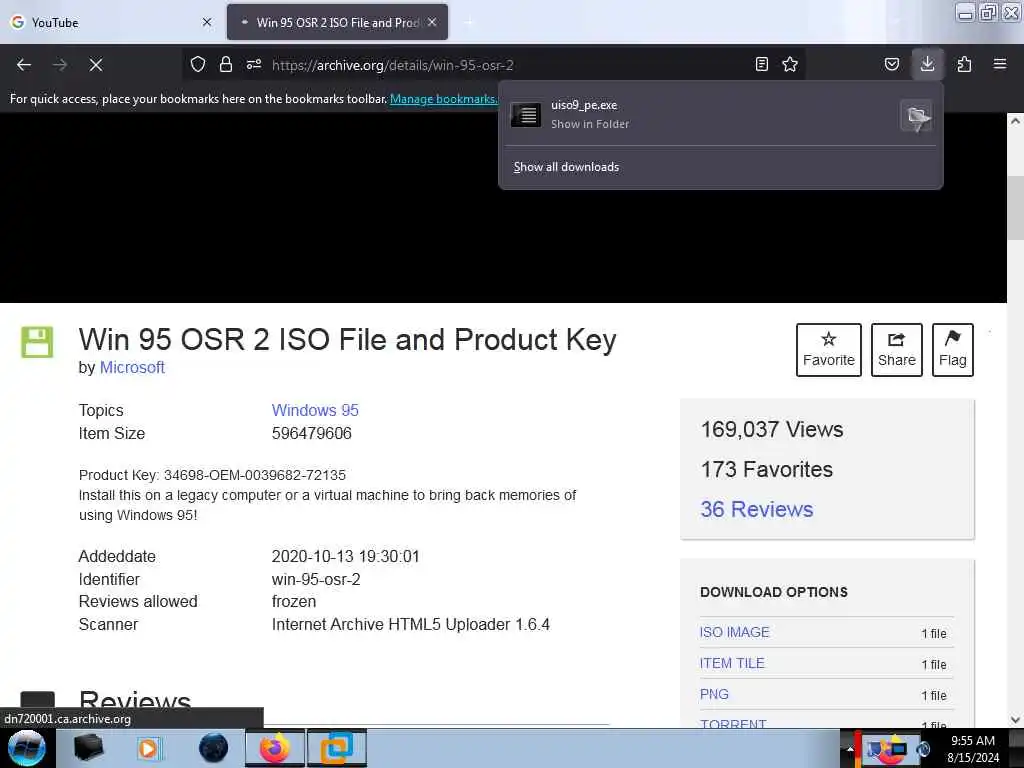Download the ISO IMAGE option
The width and height of the screenshot is (1024, 768).
[735, 632]
